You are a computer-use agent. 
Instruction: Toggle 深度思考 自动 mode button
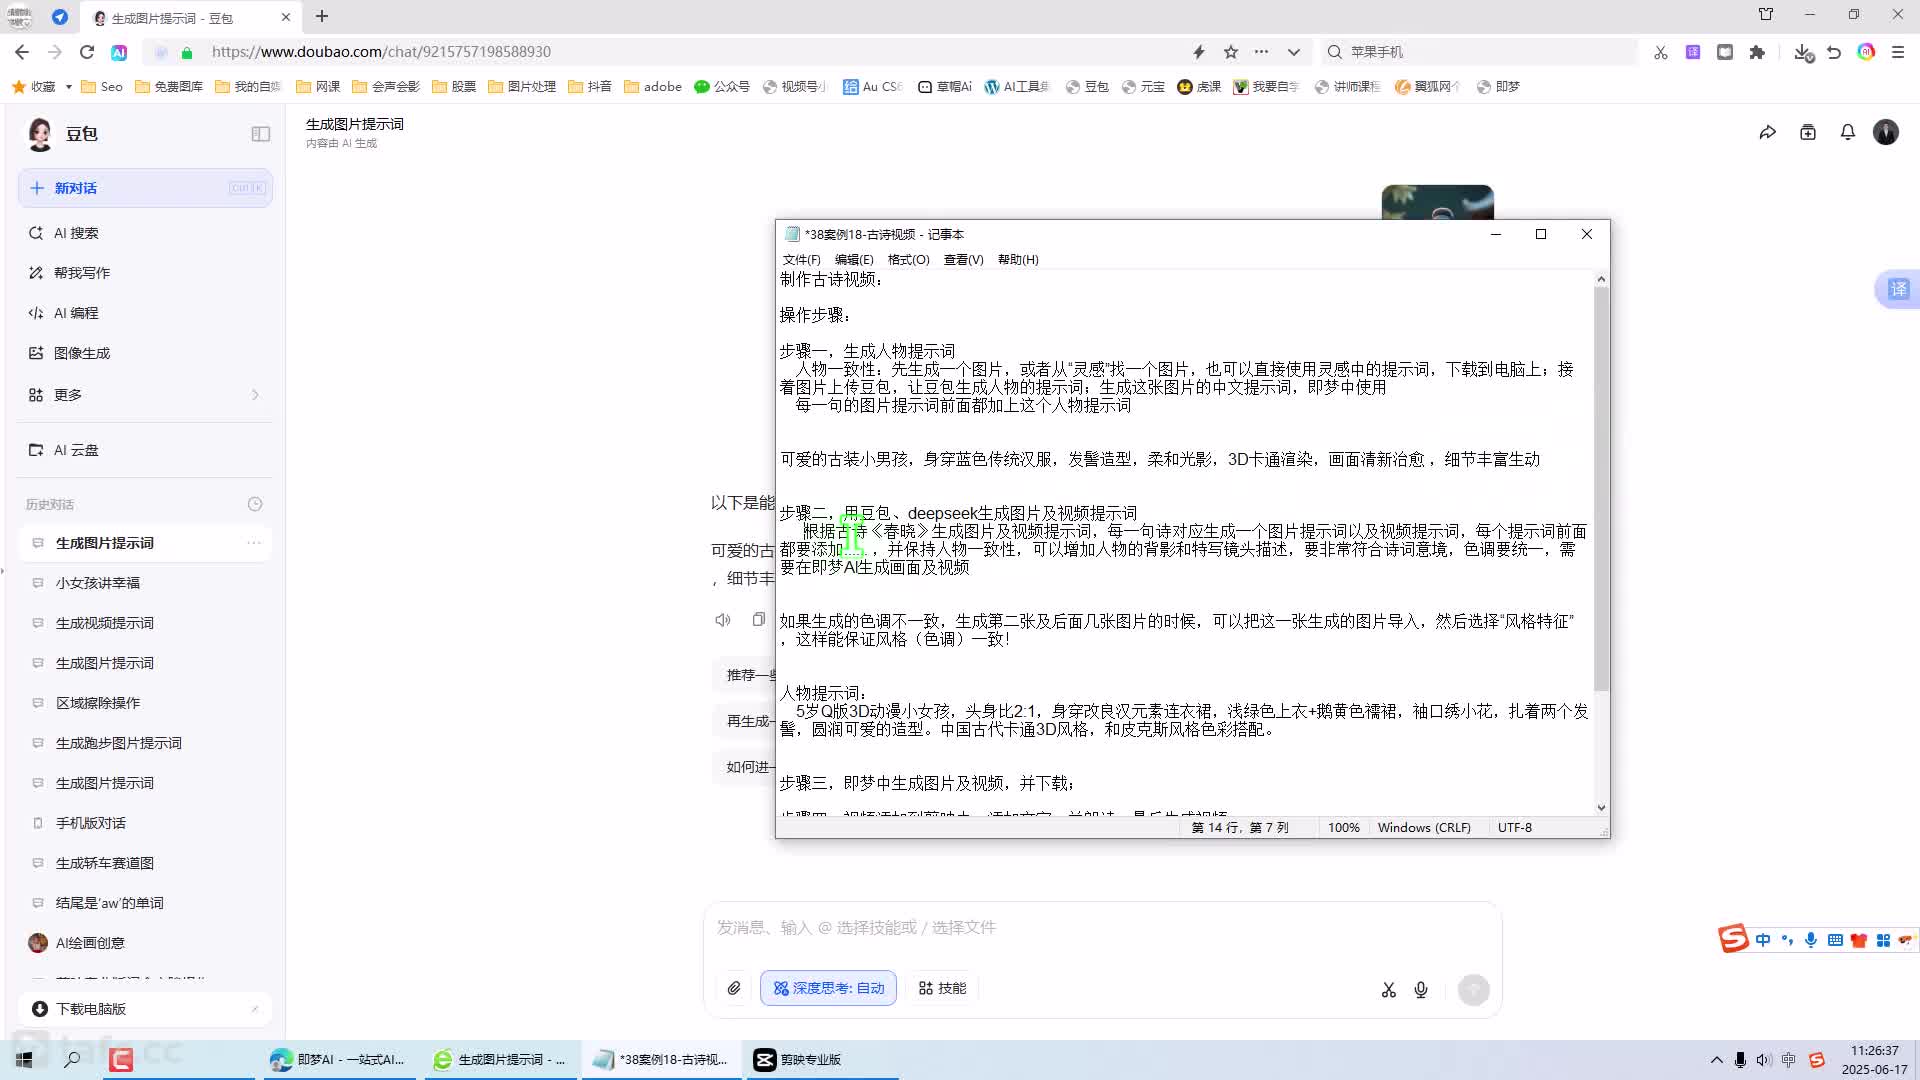(x=828, y=988)
